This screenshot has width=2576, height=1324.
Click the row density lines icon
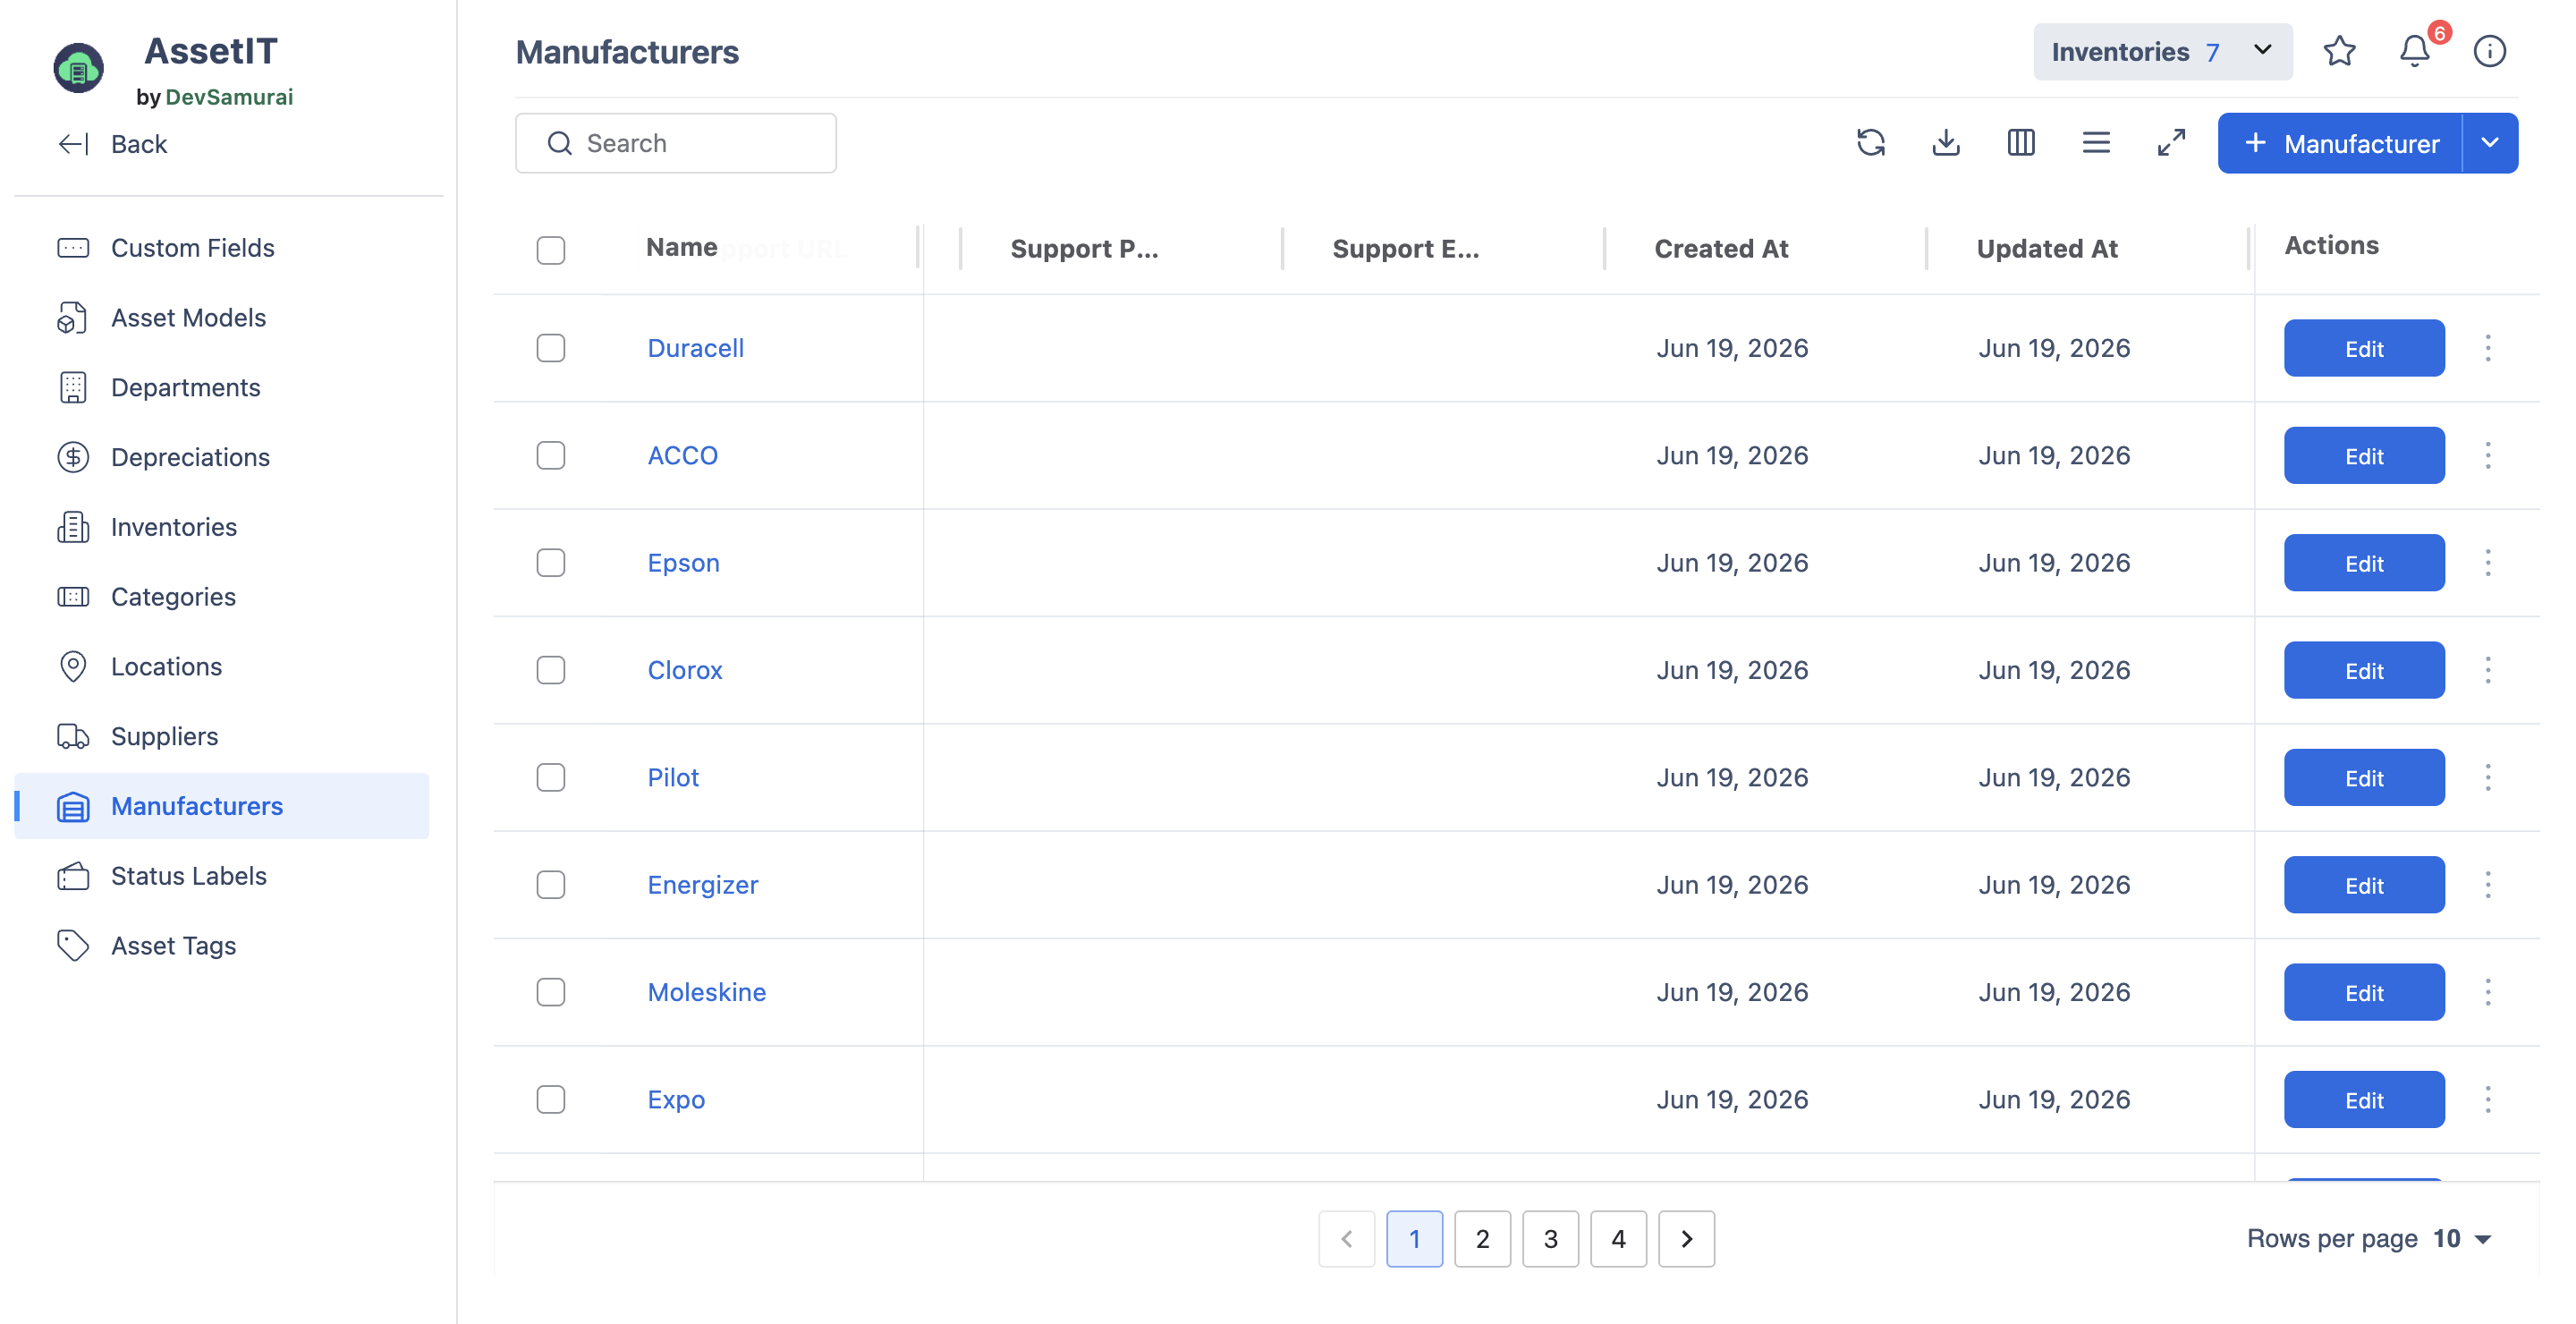pyautogui.click(x=2096, y=143)
